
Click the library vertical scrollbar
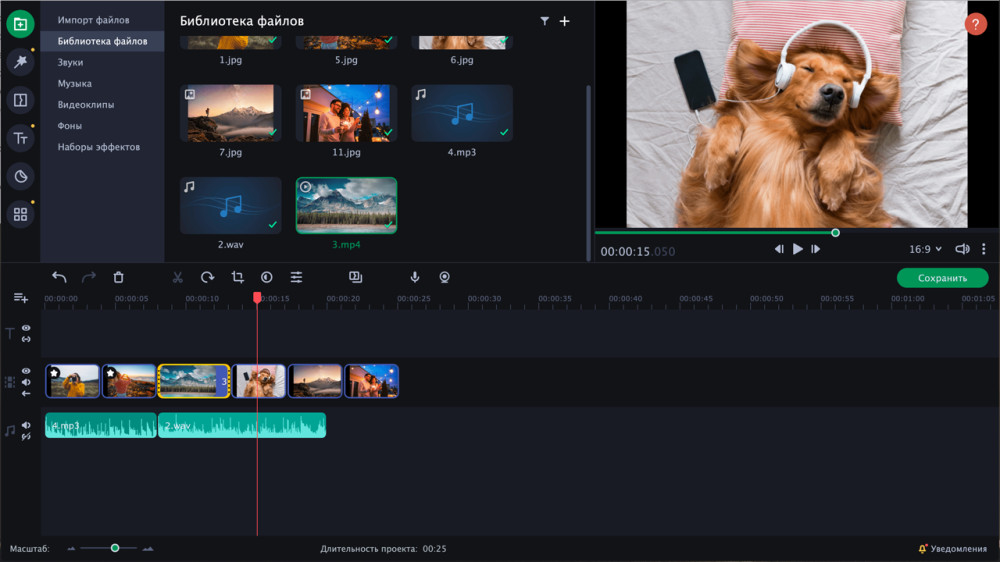(588, 172)
